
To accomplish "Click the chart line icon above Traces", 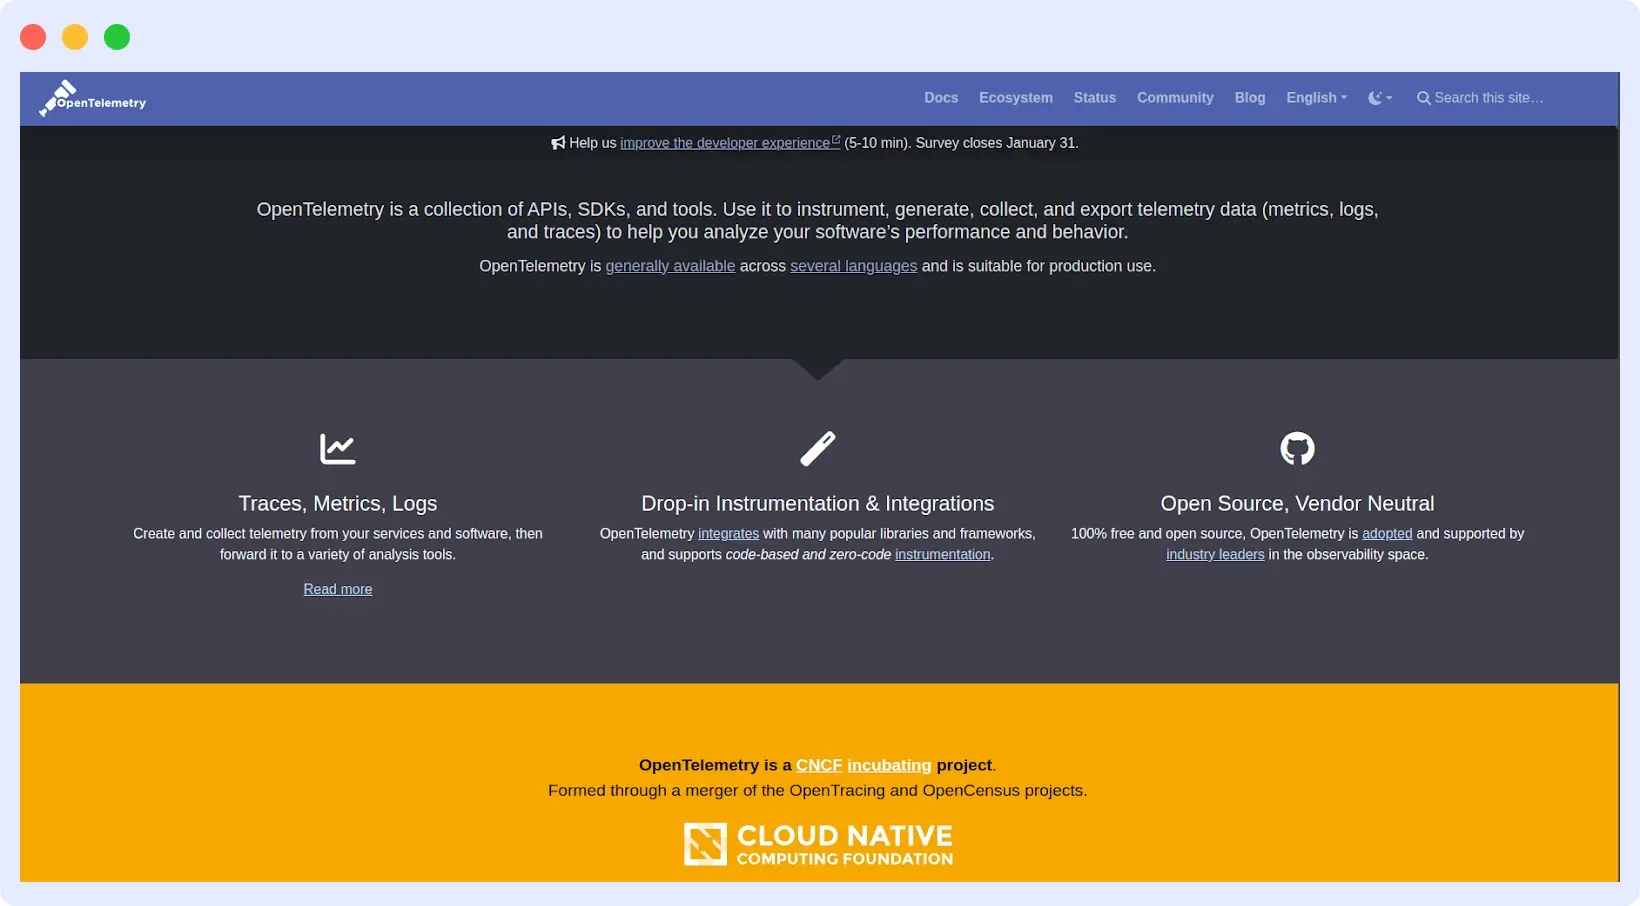I will tap(338, 449).
